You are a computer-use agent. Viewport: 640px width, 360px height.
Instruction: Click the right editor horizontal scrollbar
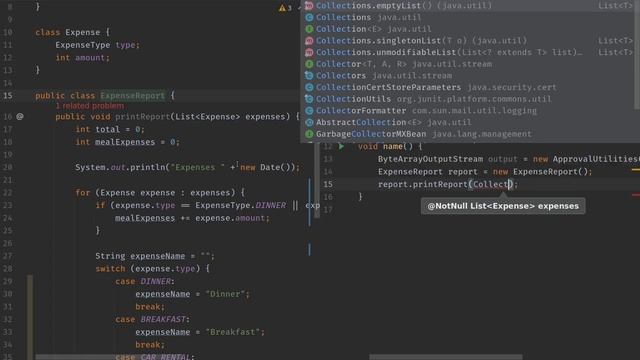446,357
